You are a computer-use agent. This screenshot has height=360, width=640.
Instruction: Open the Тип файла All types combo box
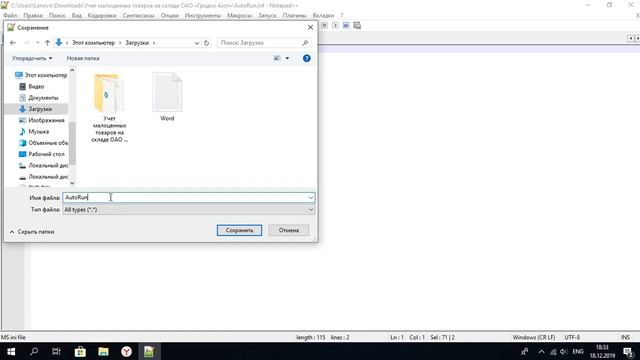click(189, 209)
